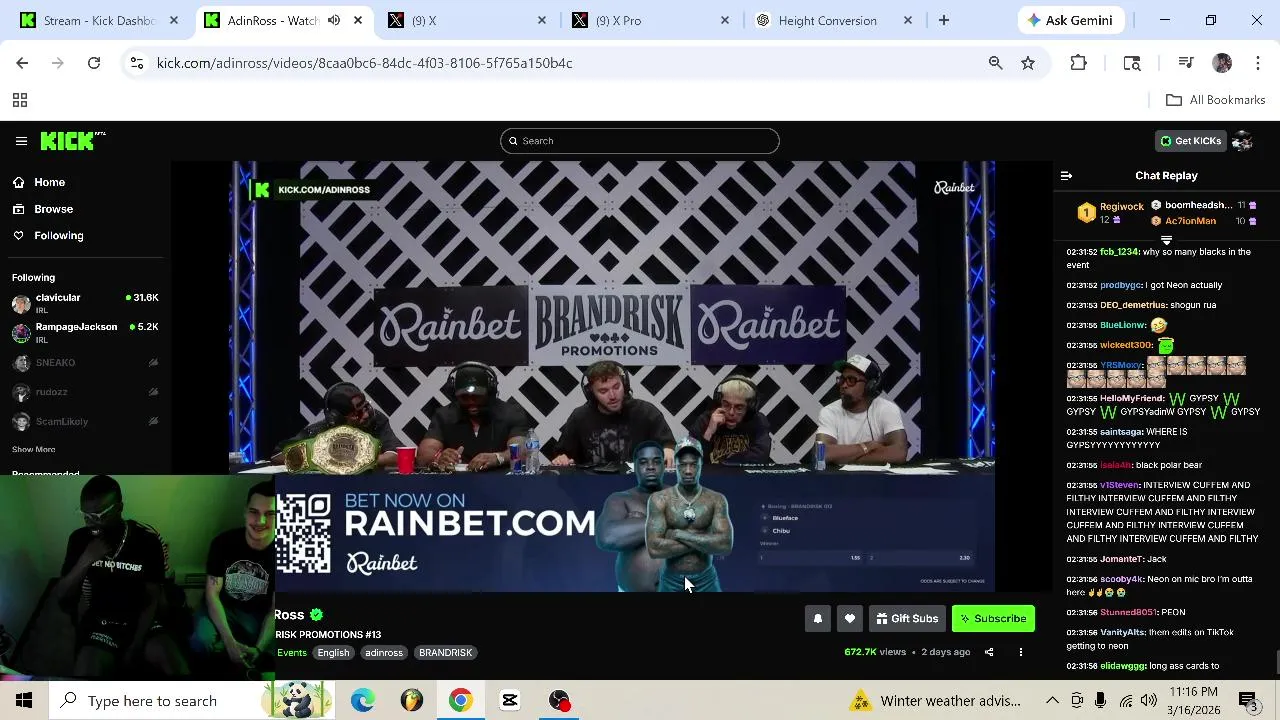
Task: Open SNEAKO's offline channel
Action: 85,363
